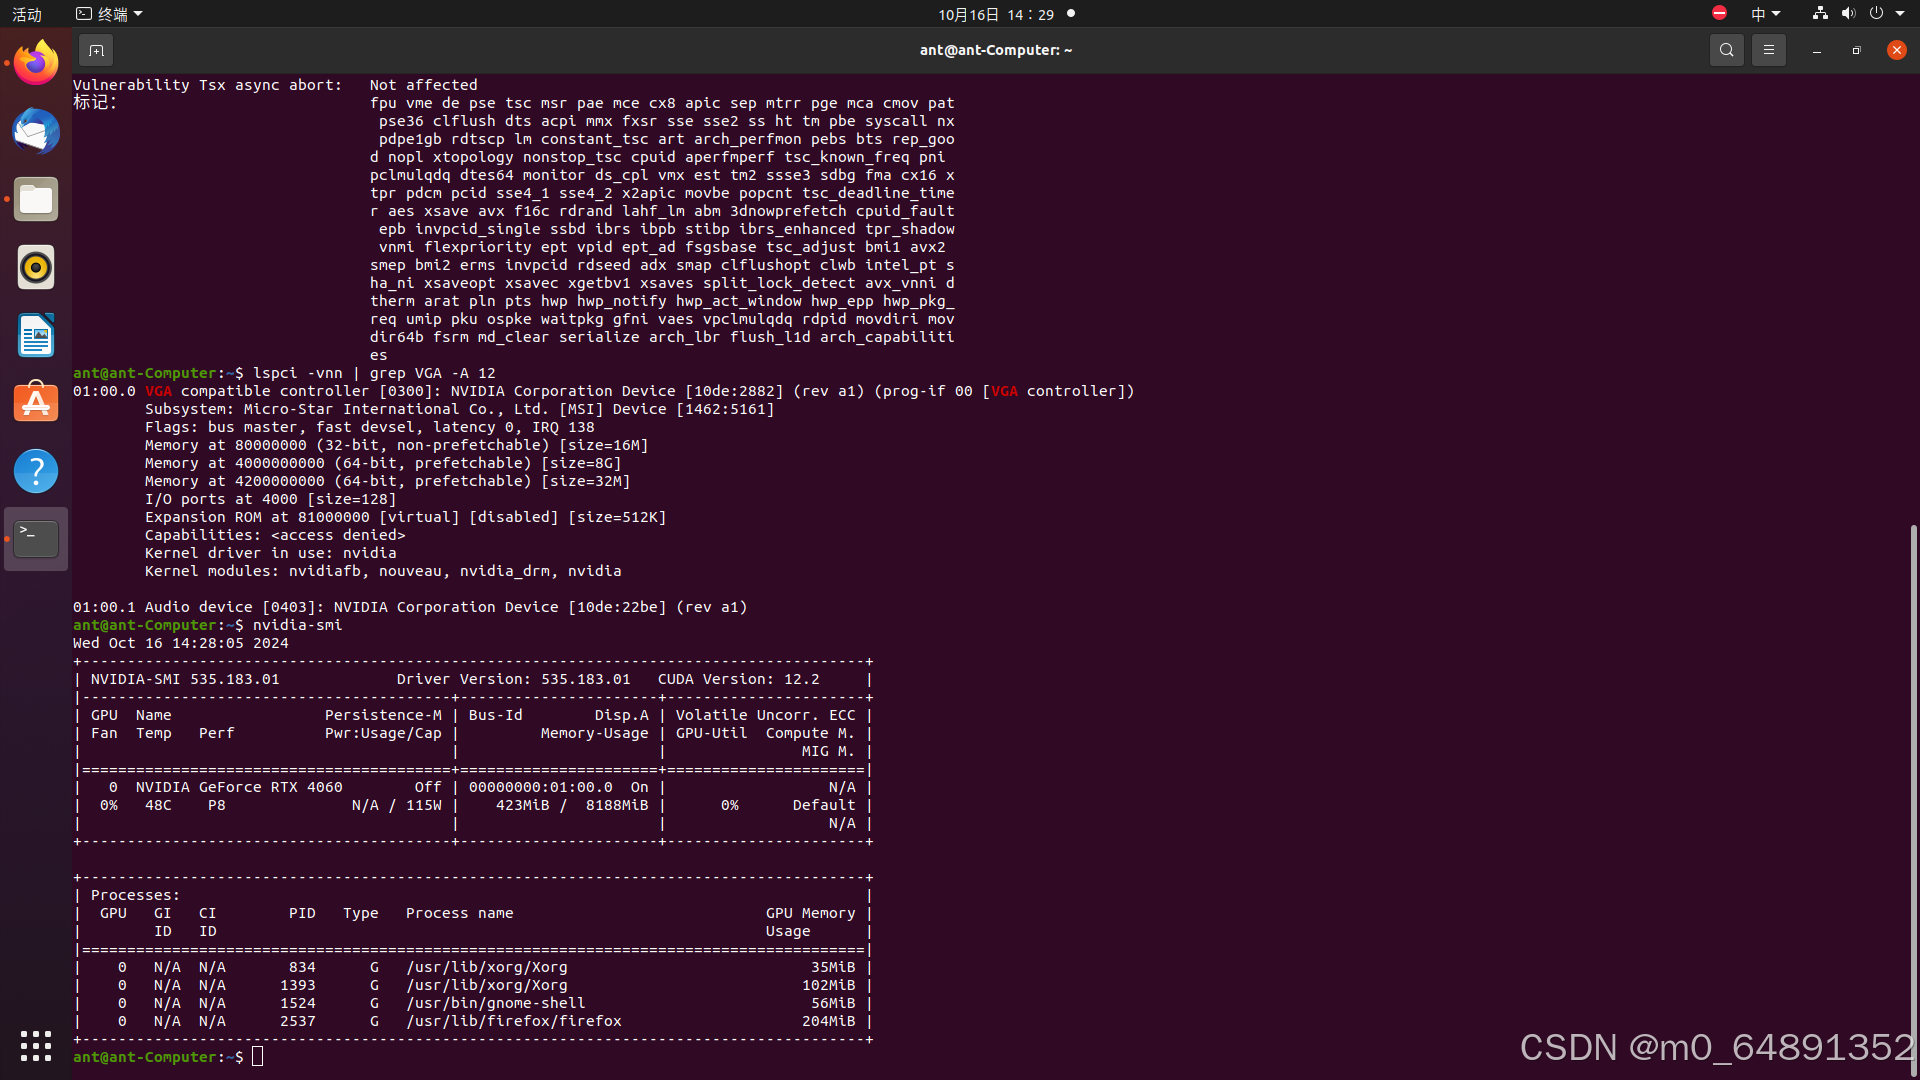The height and width of the screenshot is (1080, 1920).
Task: Show the applications grid
Action: pos(36,1046)
